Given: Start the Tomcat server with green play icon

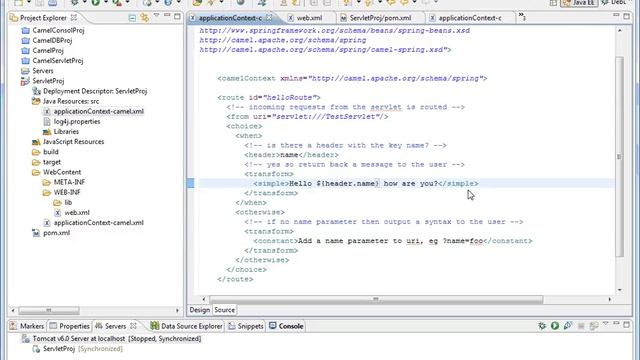Looking at the screenshot, I should coord(555,325).
